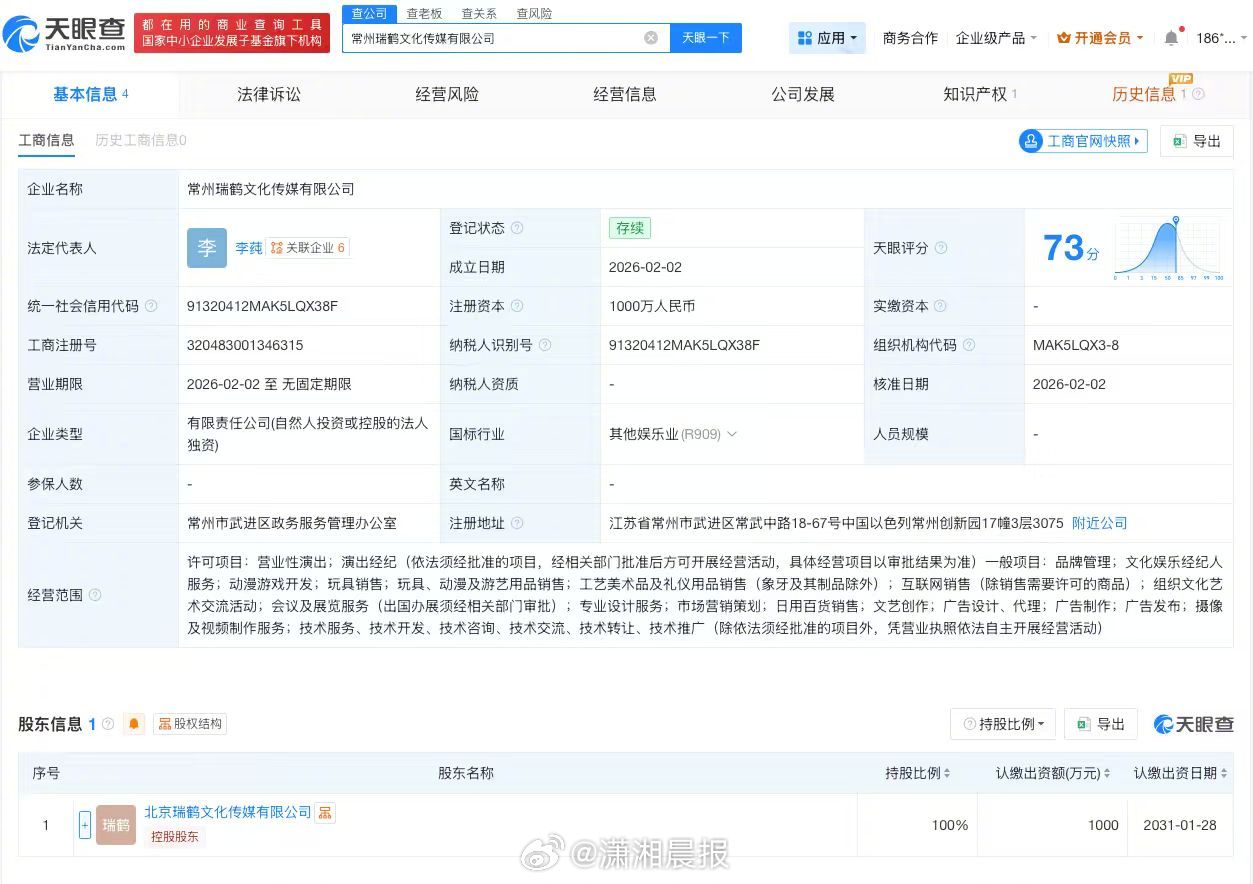Click the company name search input field

(x=490, y=38)
